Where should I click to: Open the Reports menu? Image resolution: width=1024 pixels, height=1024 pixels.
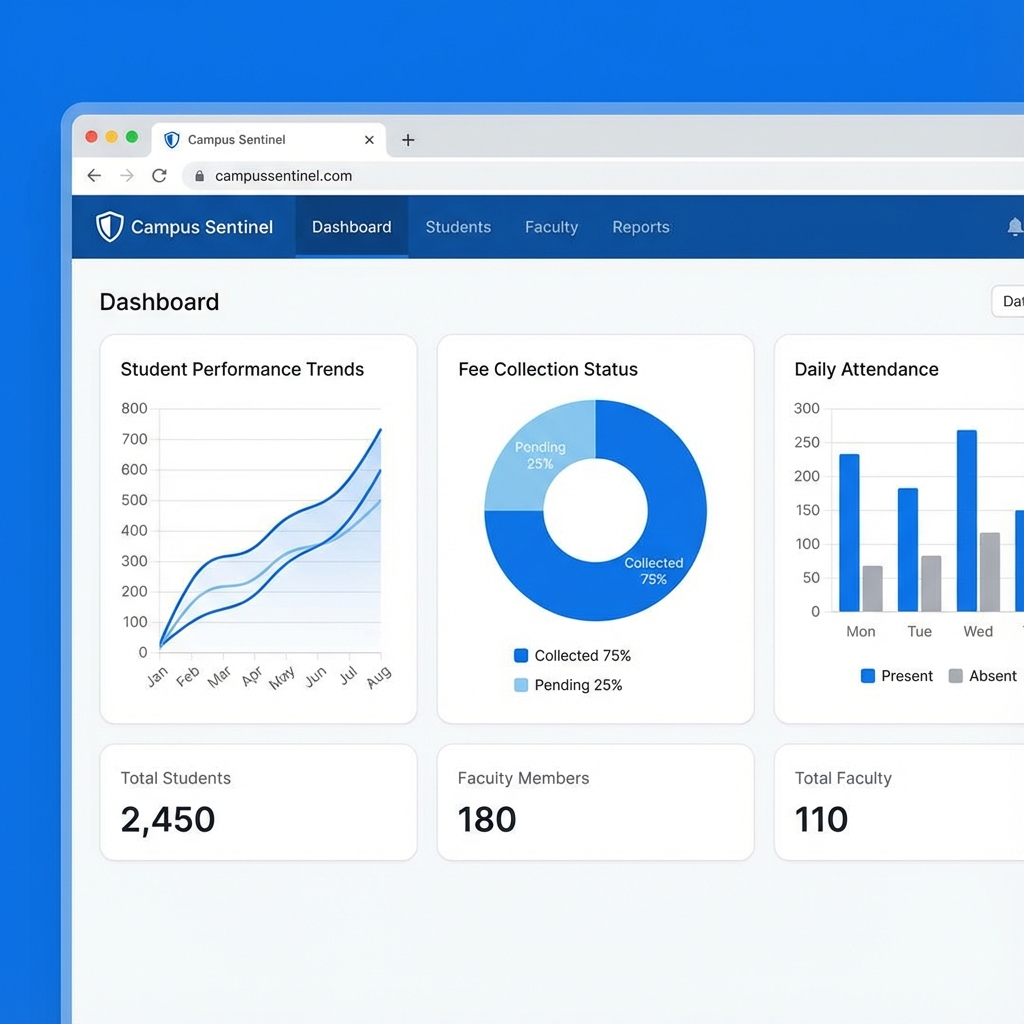coord(641,227)
